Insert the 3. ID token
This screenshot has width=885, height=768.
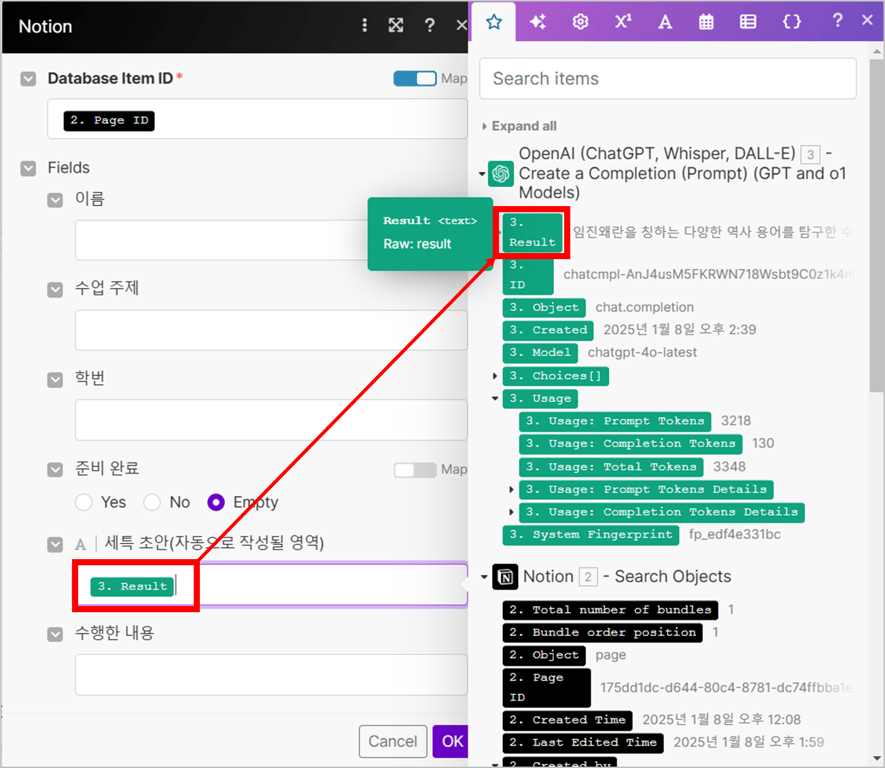pos(528,275)
